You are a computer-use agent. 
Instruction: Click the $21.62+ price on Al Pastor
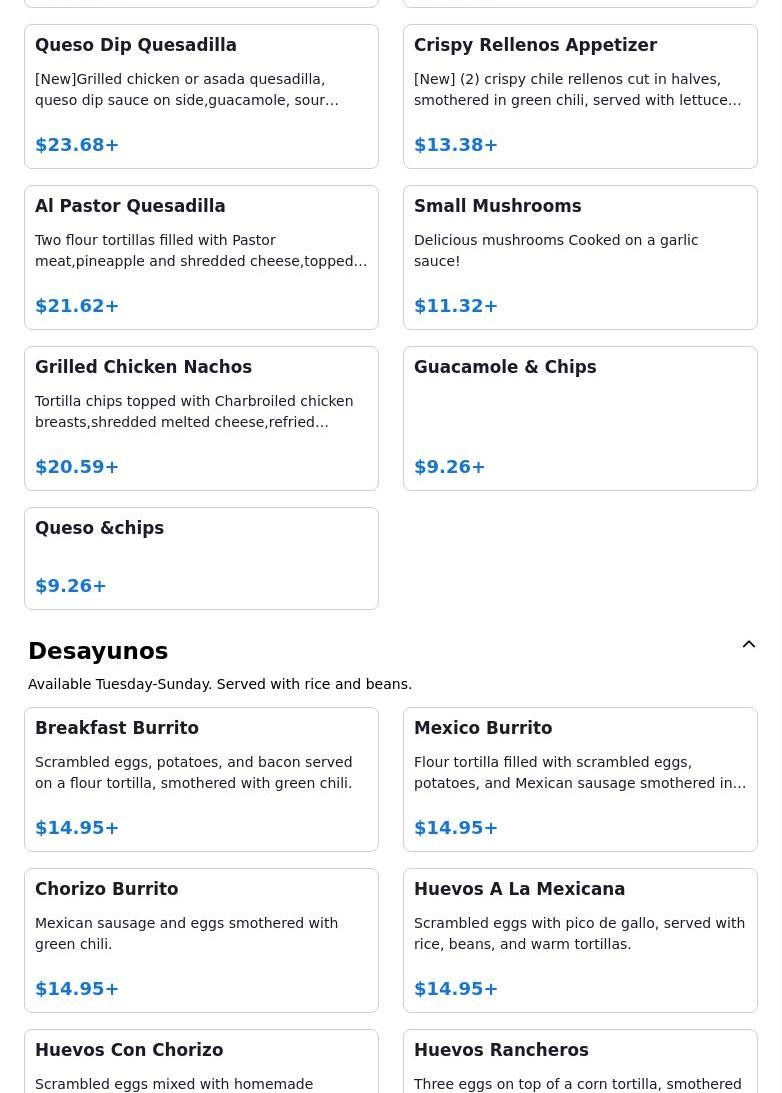[77, 306]
